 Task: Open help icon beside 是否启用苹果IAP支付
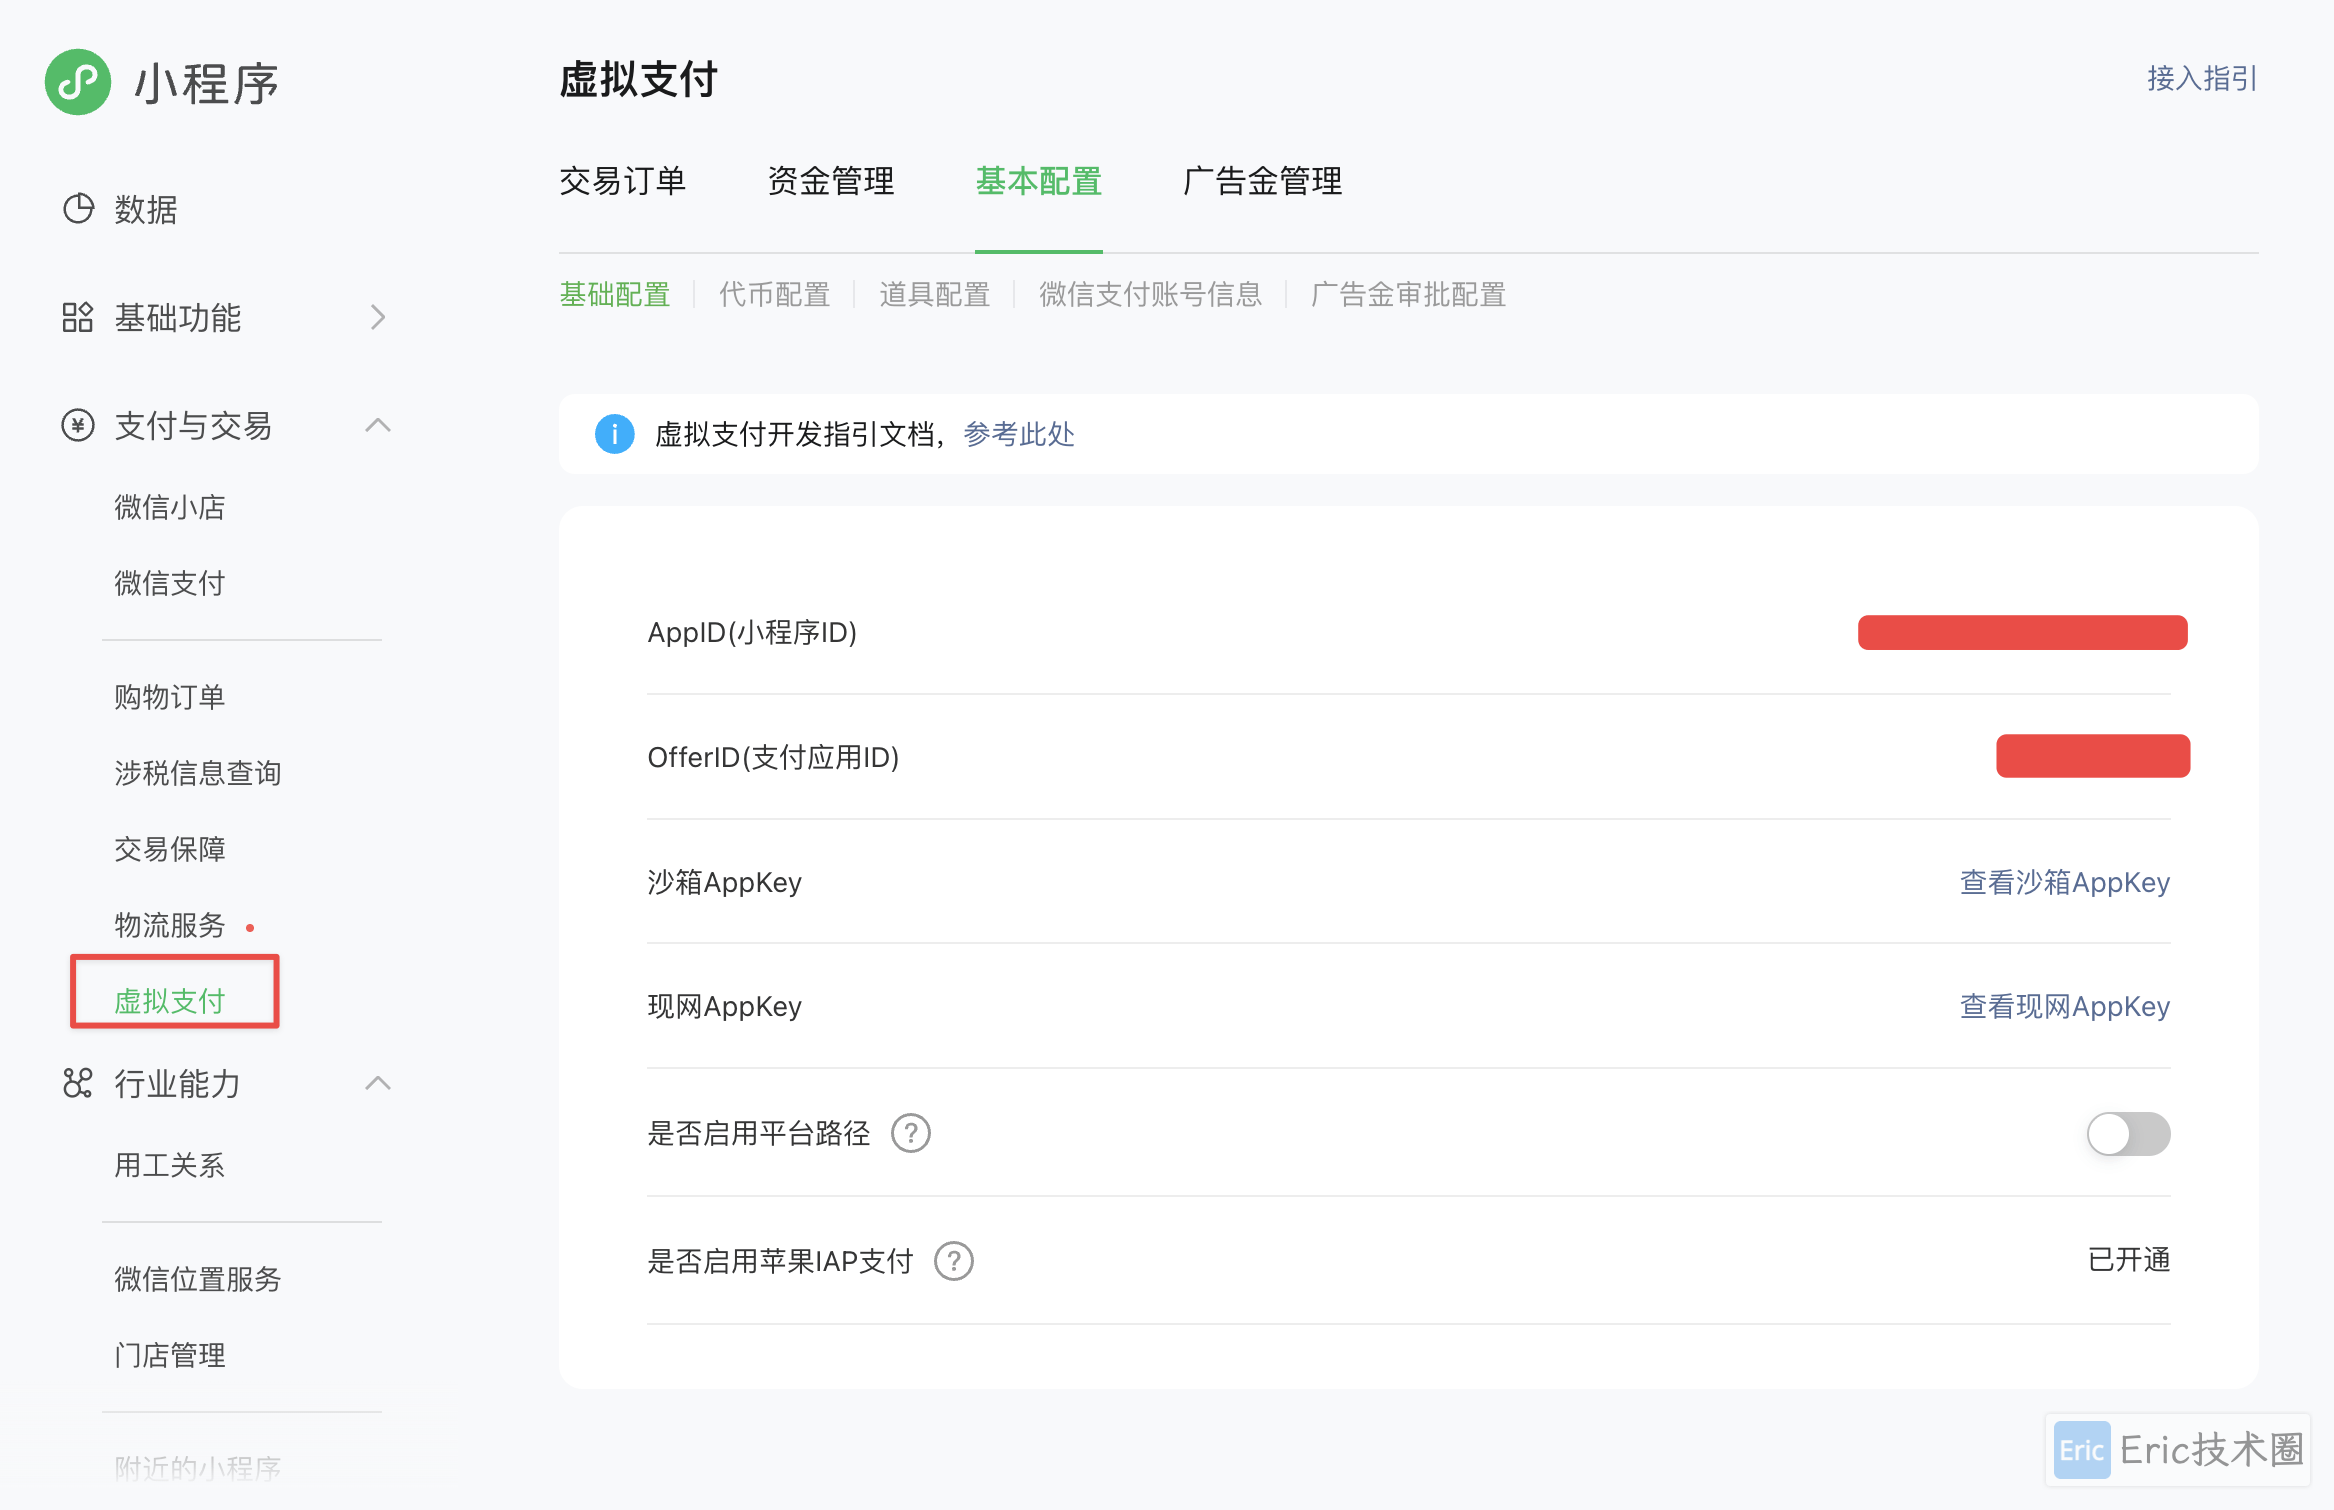pos(954,1261)
